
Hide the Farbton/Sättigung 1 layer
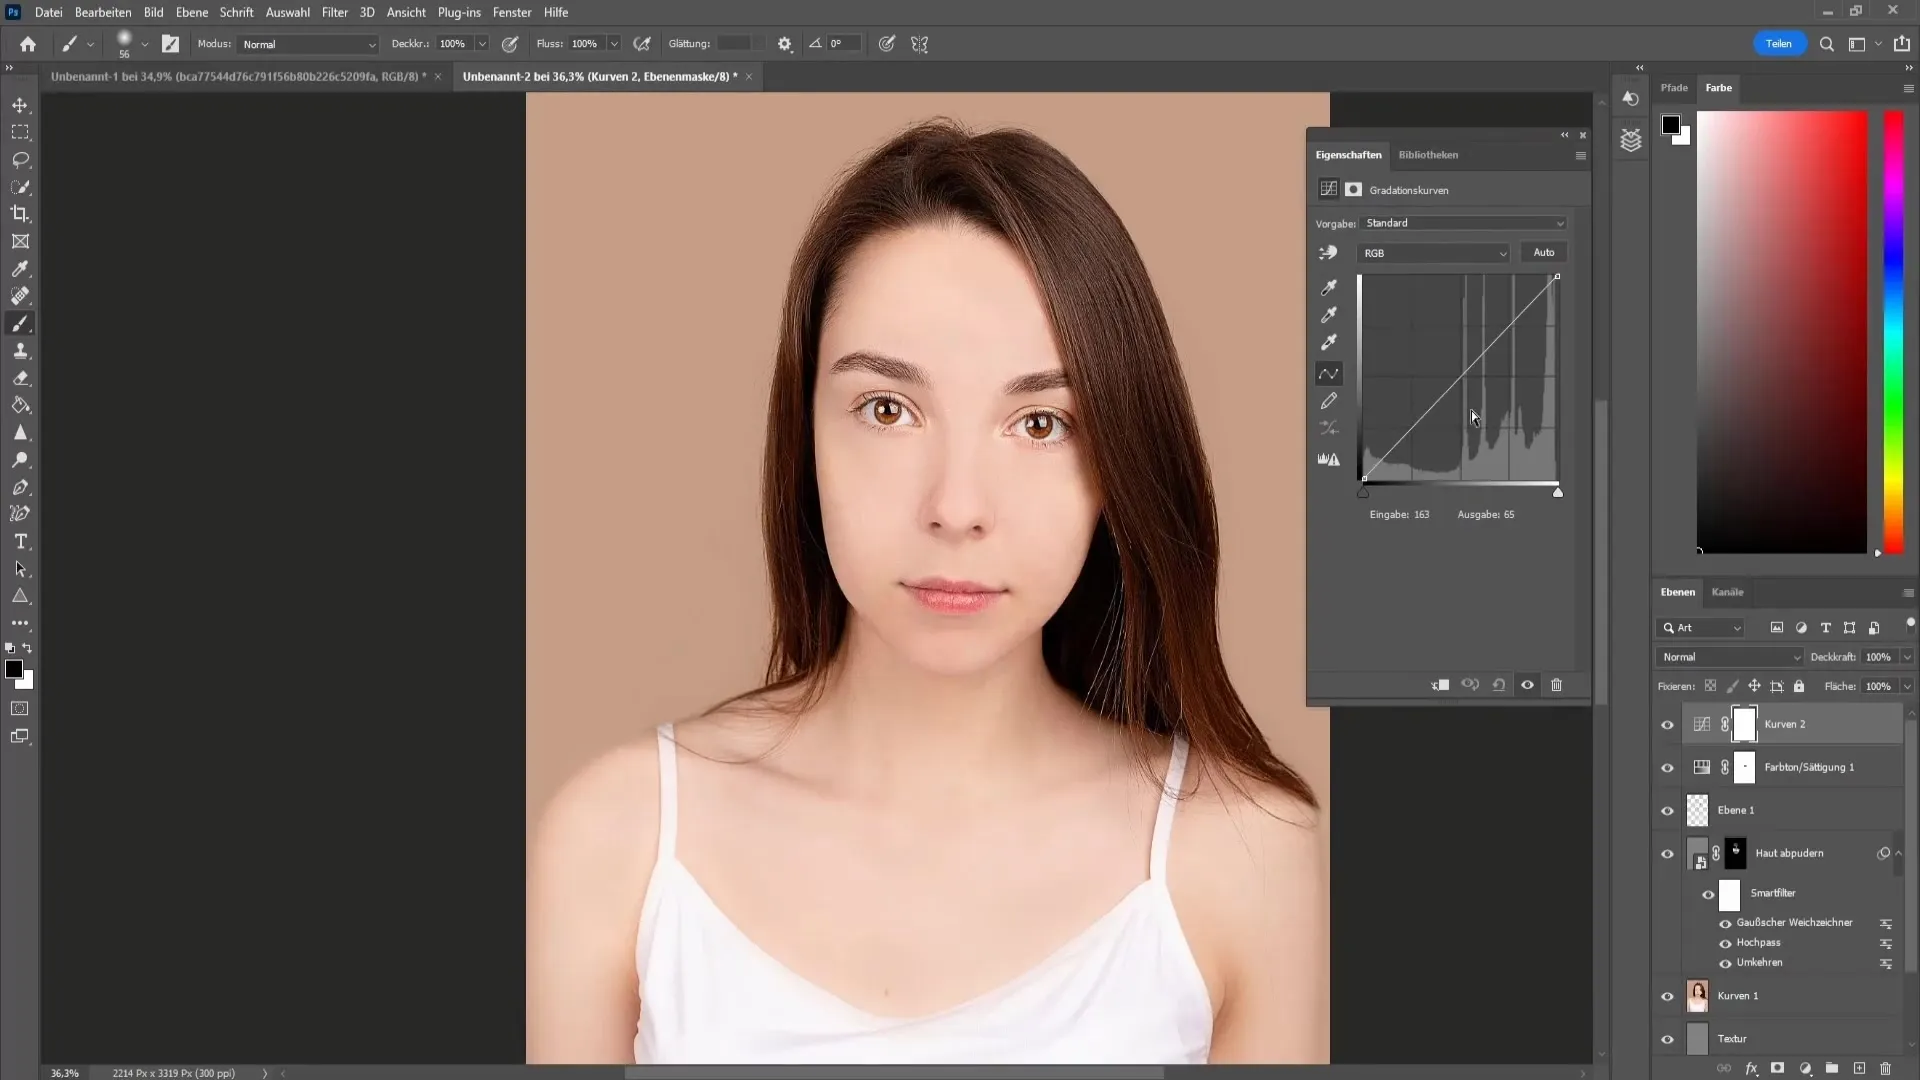(1667, 768)
